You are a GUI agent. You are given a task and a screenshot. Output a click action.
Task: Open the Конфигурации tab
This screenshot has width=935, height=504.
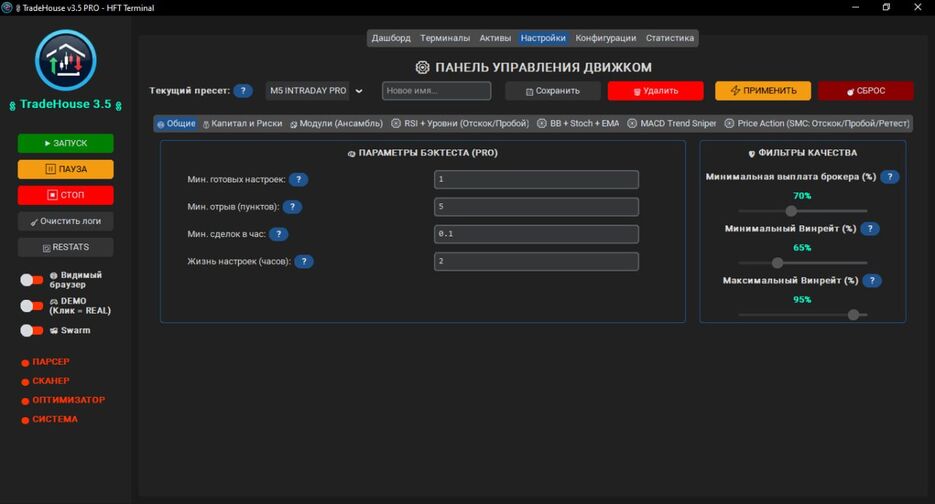click(x=606, y=38)
